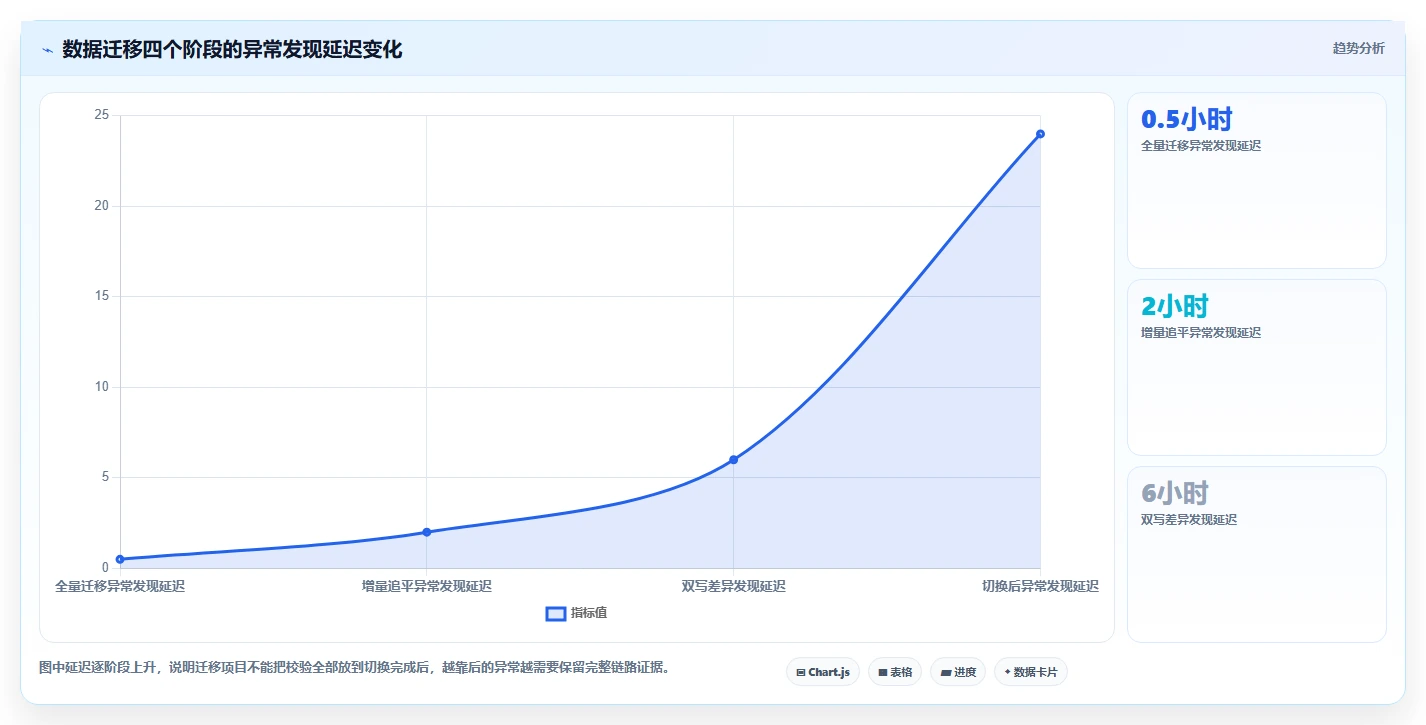
Task: Select the Chart.js tag
Action: (x=823, y=672)
